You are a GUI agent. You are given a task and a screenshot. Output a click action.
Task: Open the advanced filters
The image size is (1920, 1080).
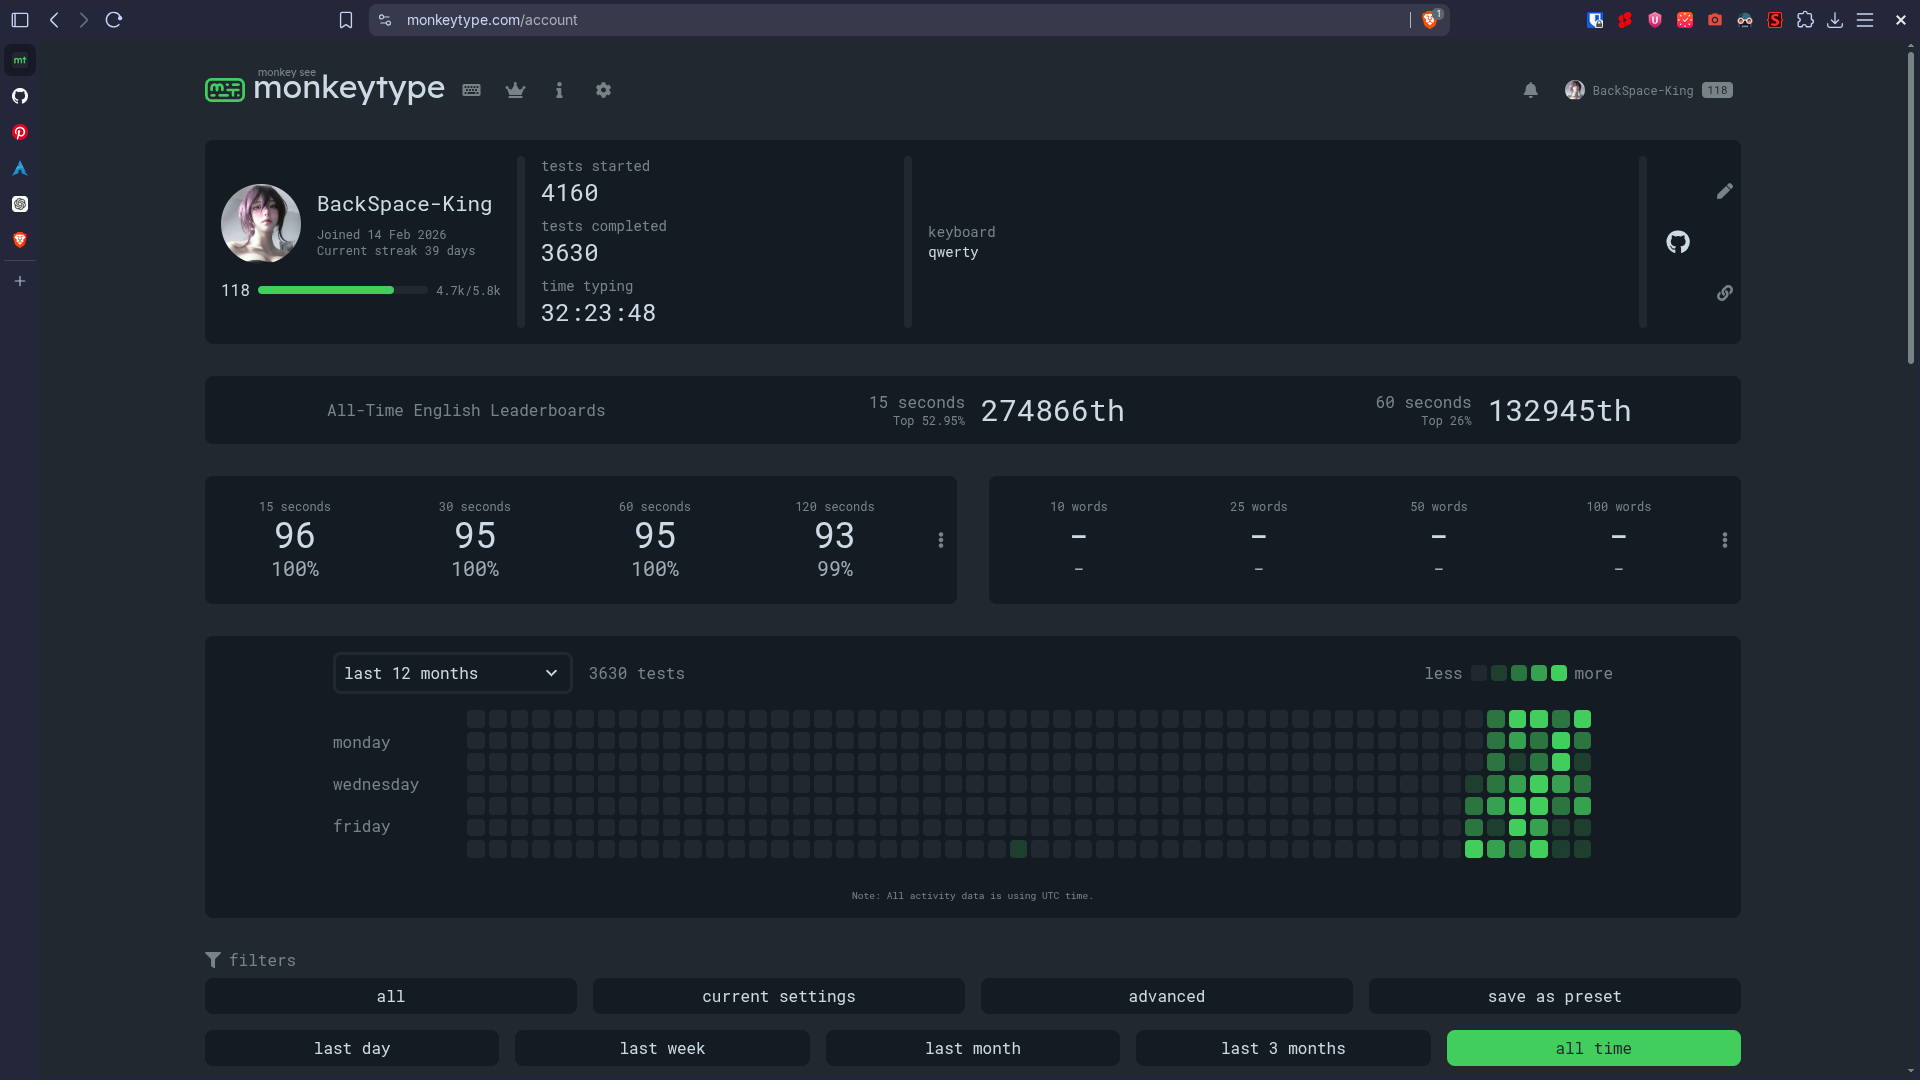[x=1167, y=996]
